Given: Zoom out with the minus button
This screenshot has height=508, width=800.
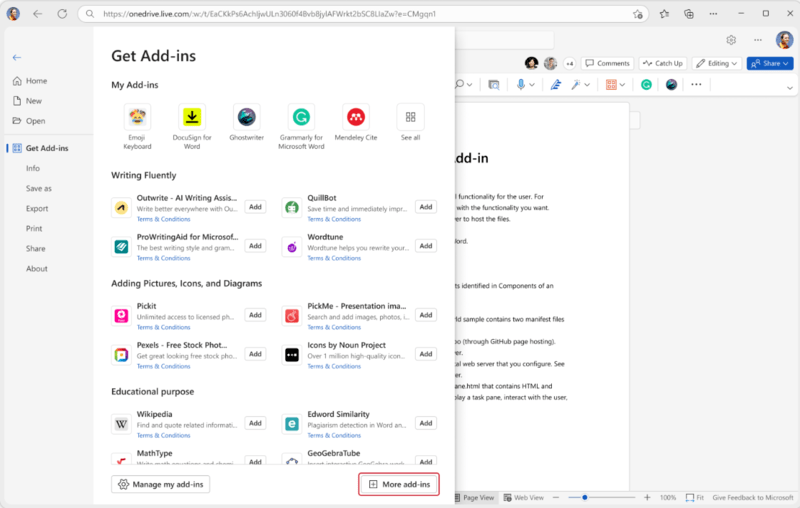Looking at the screenshot, I should pos(556,497).
